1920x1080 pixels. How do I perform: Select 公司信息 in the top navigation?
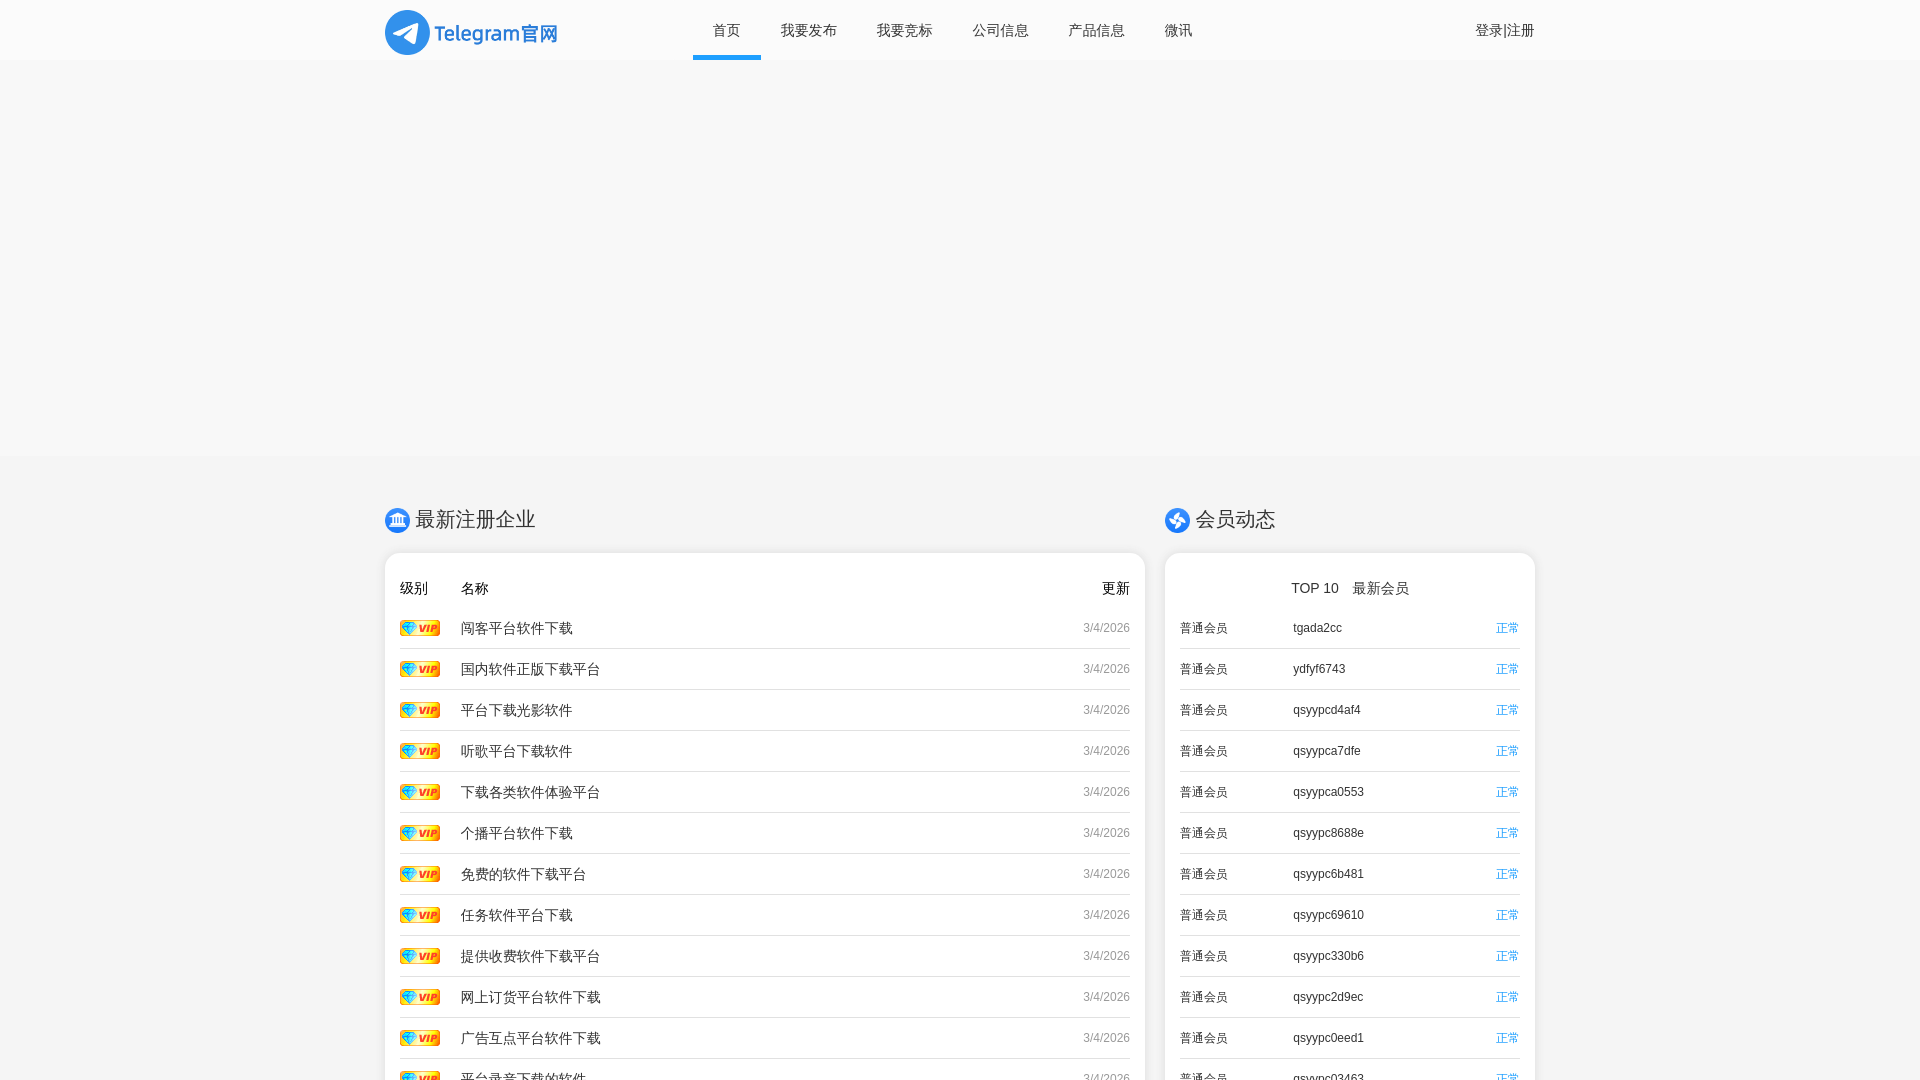pos(1001,30)
